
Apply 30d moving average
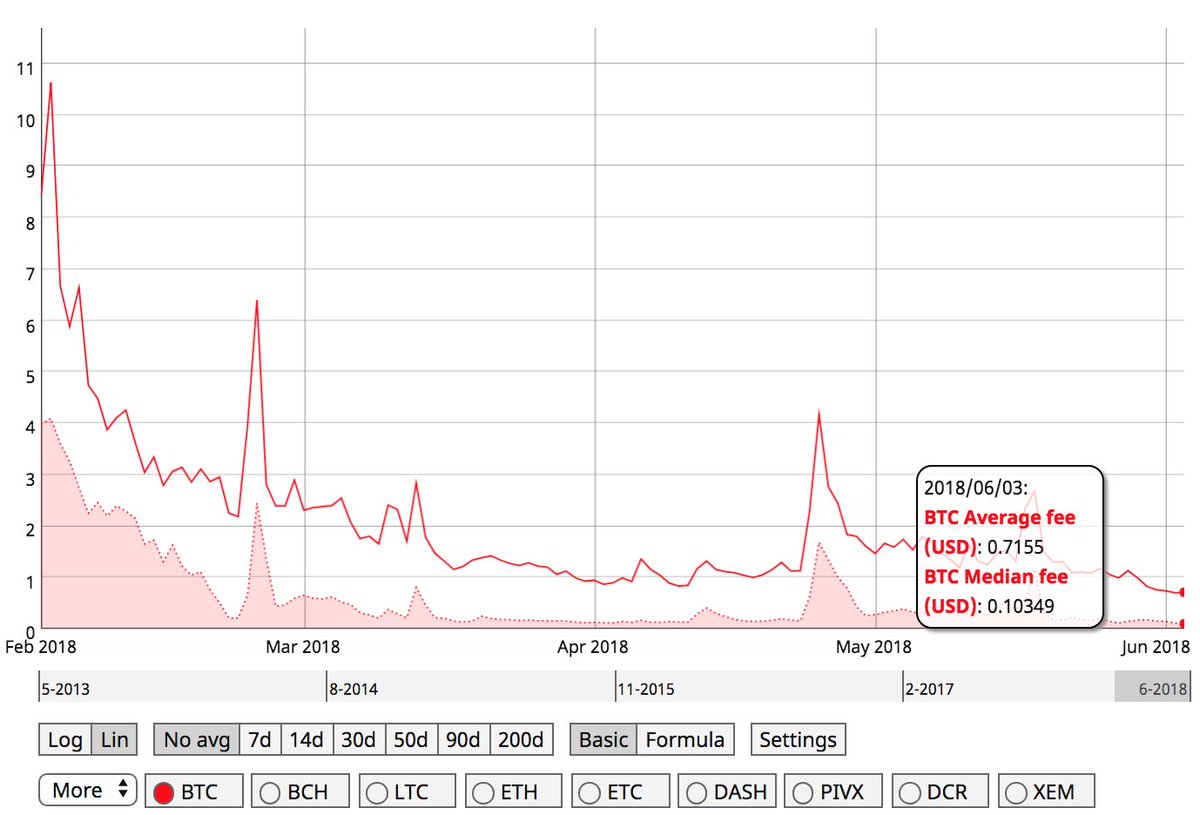pos(359,740)
